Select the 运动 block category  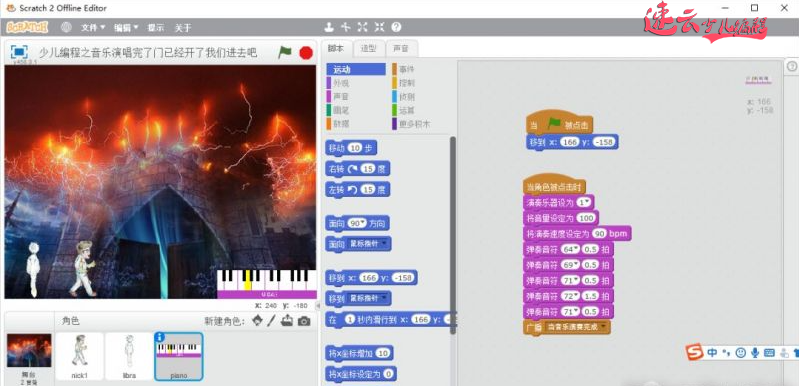(356, 69)
